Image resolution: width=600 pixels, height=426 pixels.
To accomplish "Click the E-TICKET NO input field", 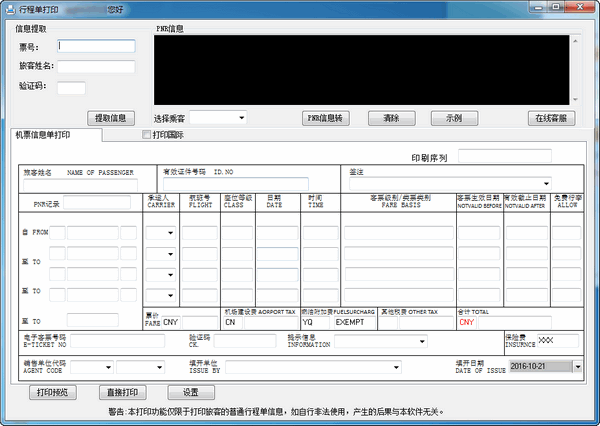I will pos(117,341).
